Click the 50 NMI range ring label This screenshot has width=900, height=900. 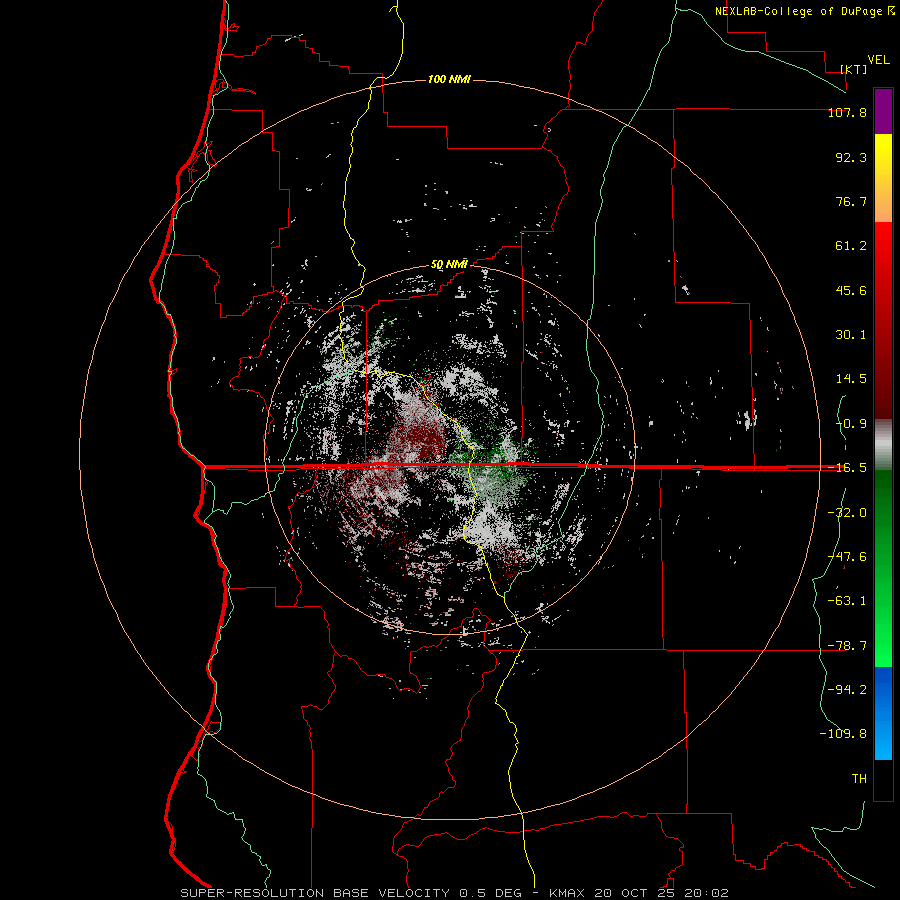[x=449, y=265]
